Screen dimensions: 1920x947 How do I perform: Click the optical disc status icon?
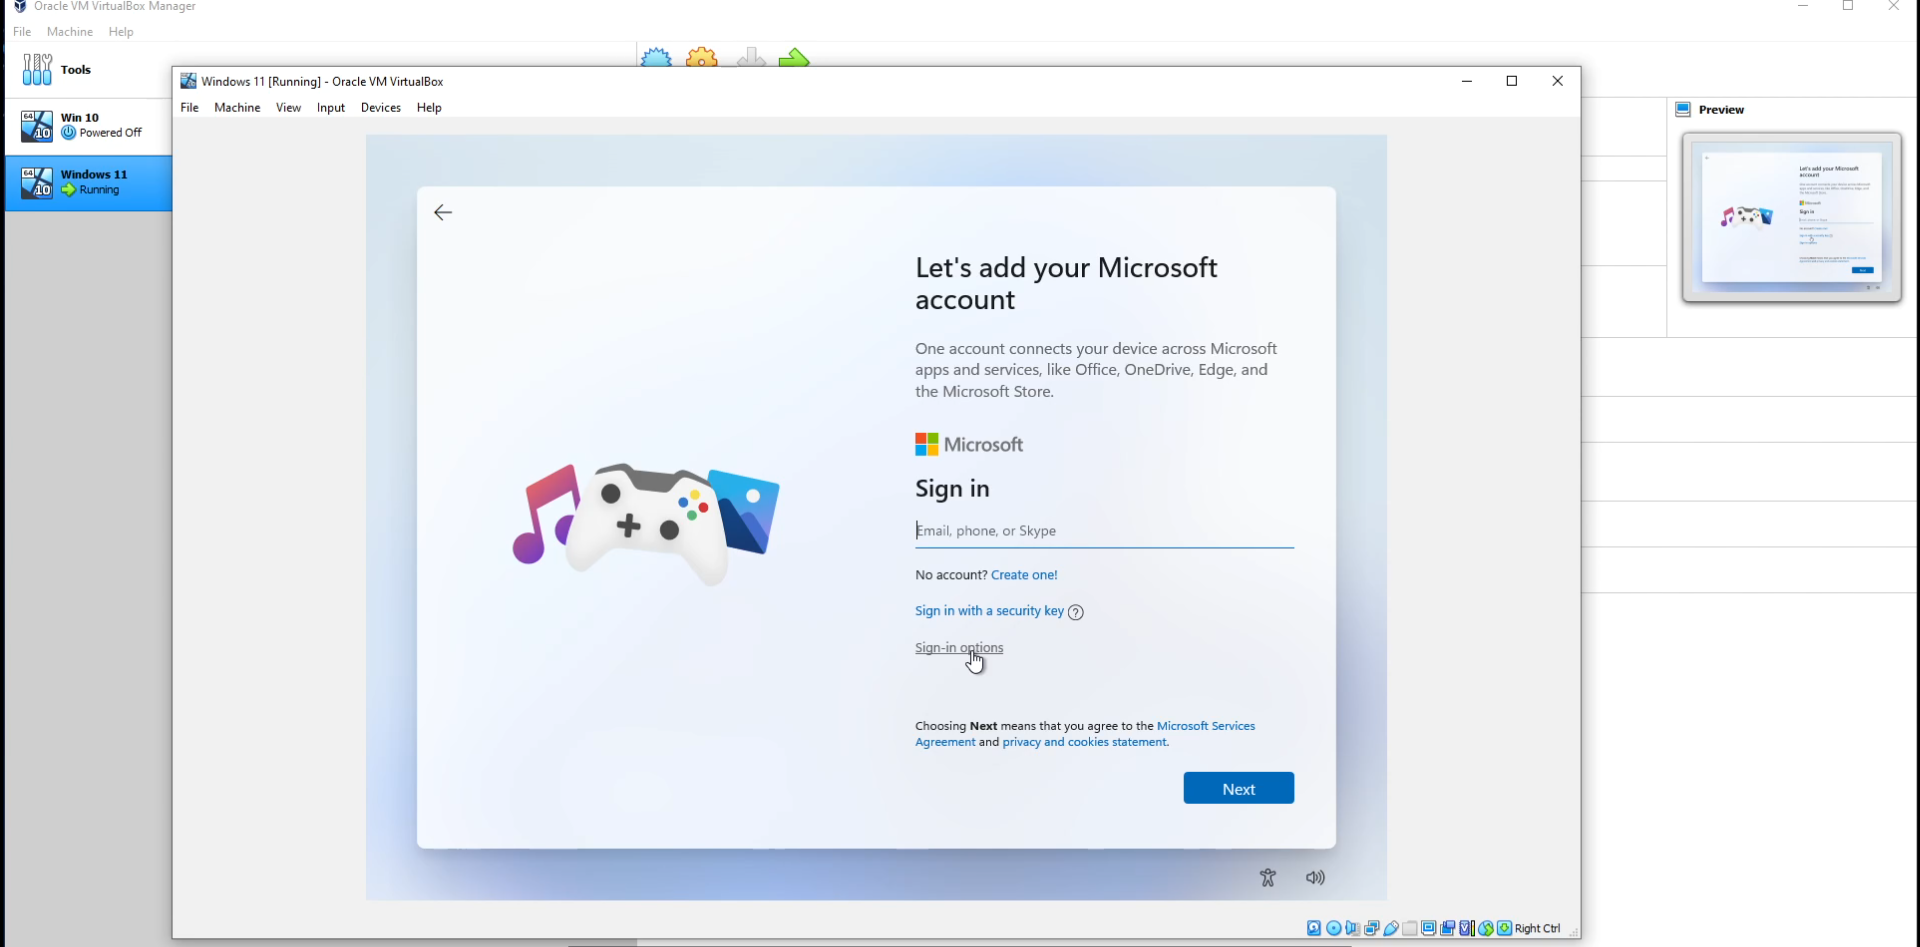[1333, 928]
